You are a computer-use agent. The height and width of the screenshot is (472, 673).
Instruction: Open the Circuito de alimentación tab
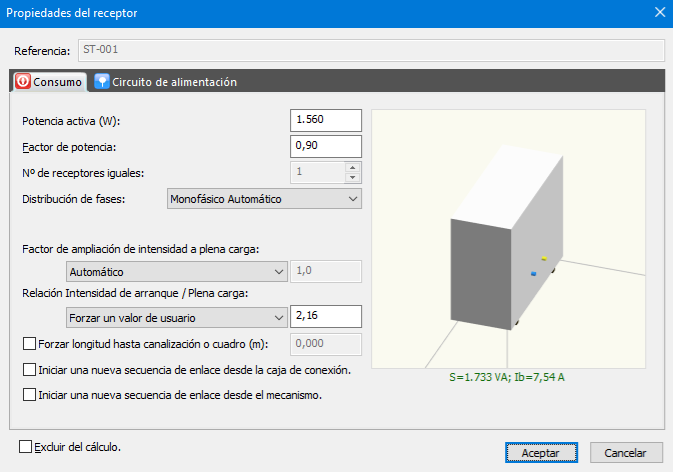tap(165, 82)
